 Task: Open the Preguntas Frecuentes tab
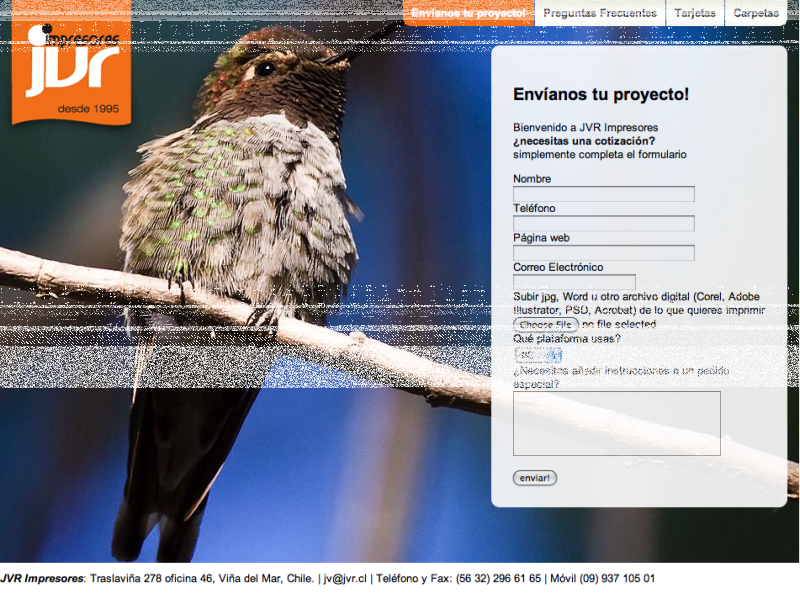pyautogui.click(x=599, y=13)
